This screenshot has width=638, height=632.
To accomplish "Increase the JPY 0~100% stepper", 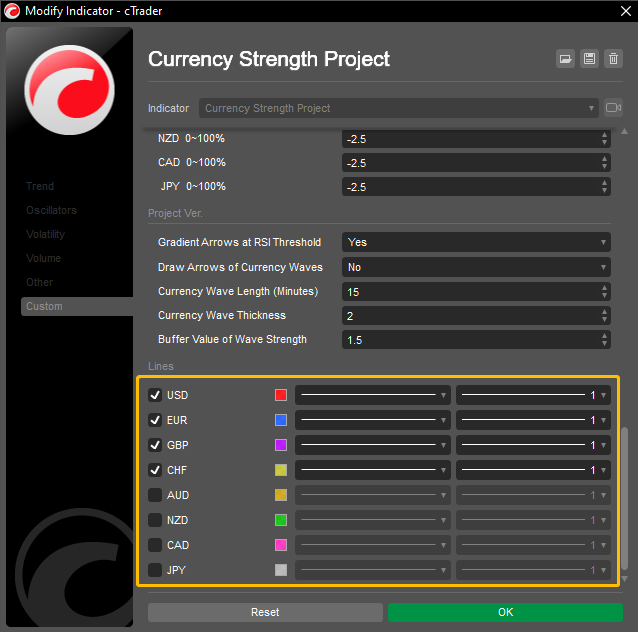I will tap(604, 183).
